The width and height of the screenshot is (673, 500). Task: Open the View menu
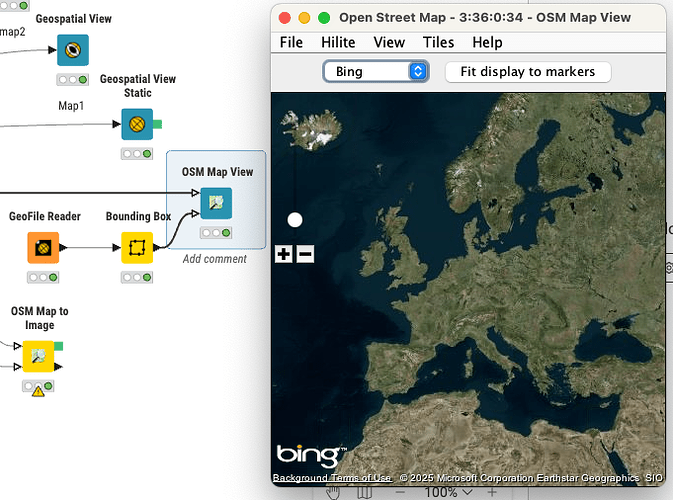pyautogui.click(x=389, y=42)
